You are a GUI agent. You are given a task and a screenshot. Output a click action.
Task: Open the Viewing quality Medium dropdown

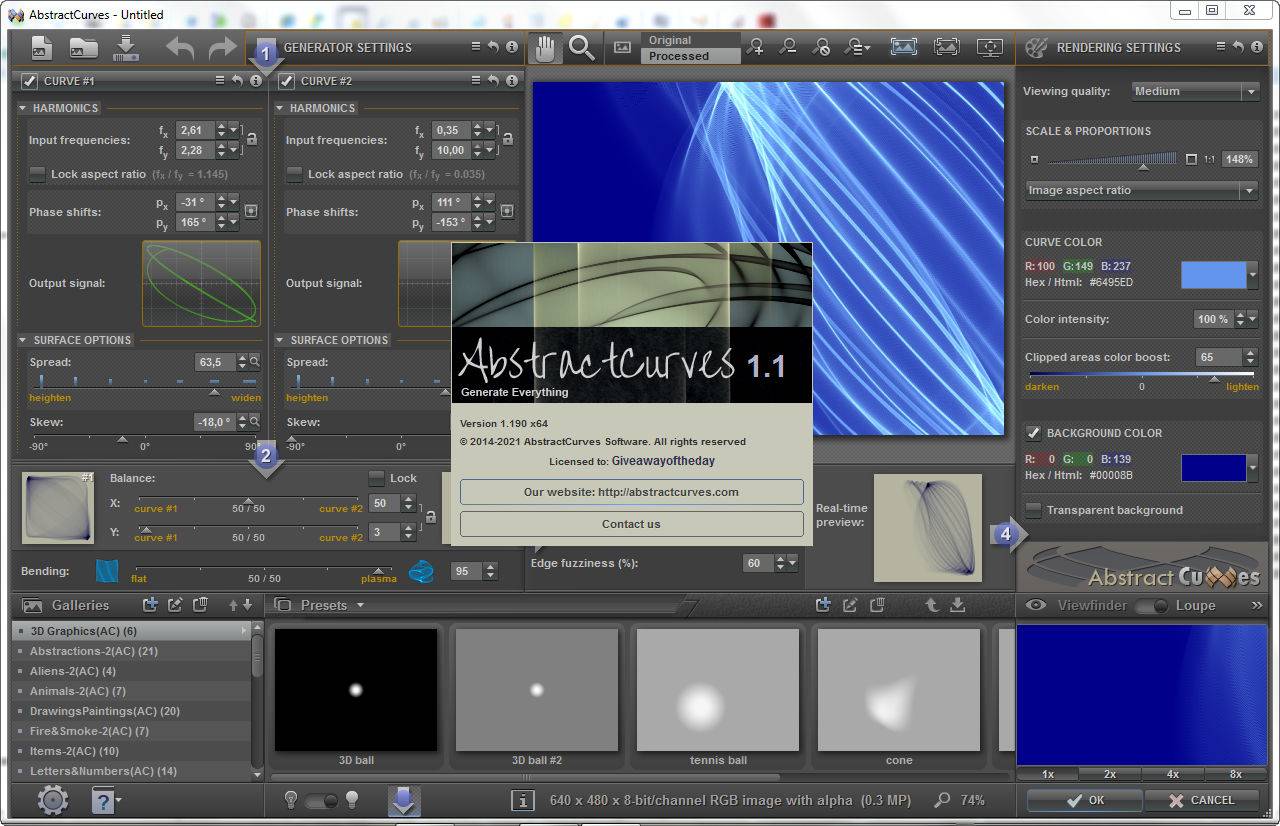(1195, 91)
